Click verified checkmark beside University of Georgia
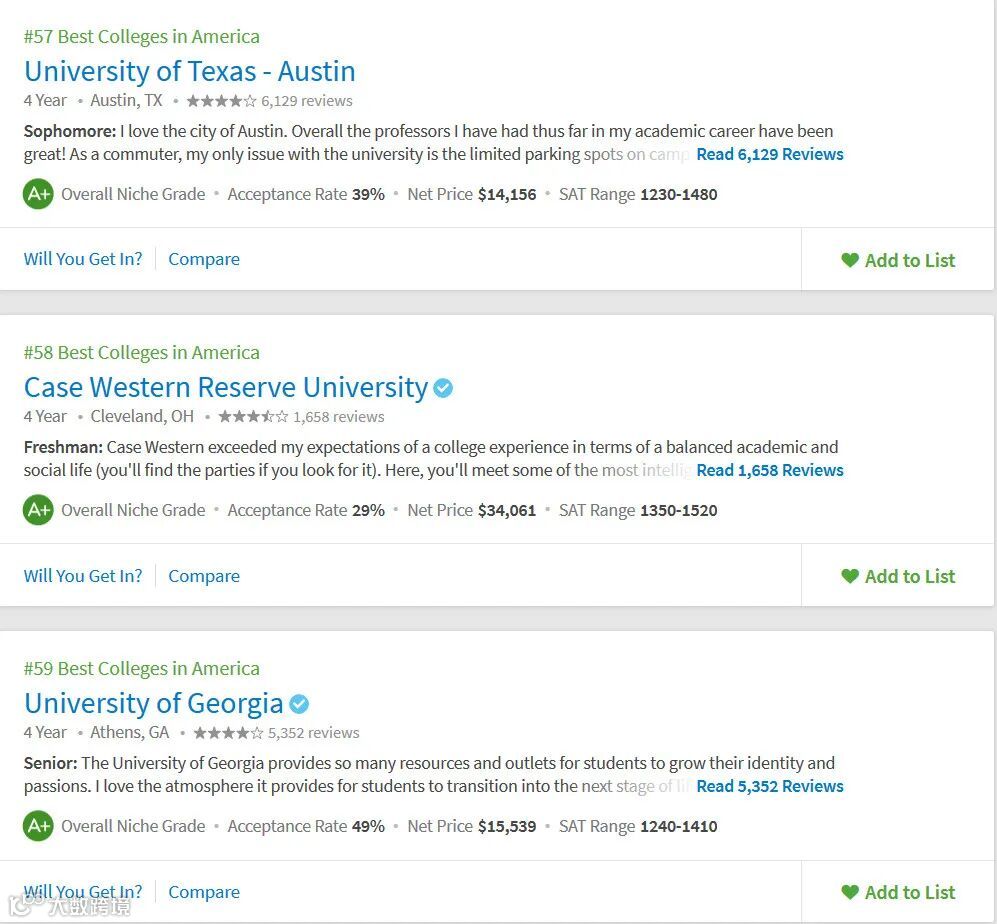Viewport: 997px width, 924px height. [x=299, y=704]
